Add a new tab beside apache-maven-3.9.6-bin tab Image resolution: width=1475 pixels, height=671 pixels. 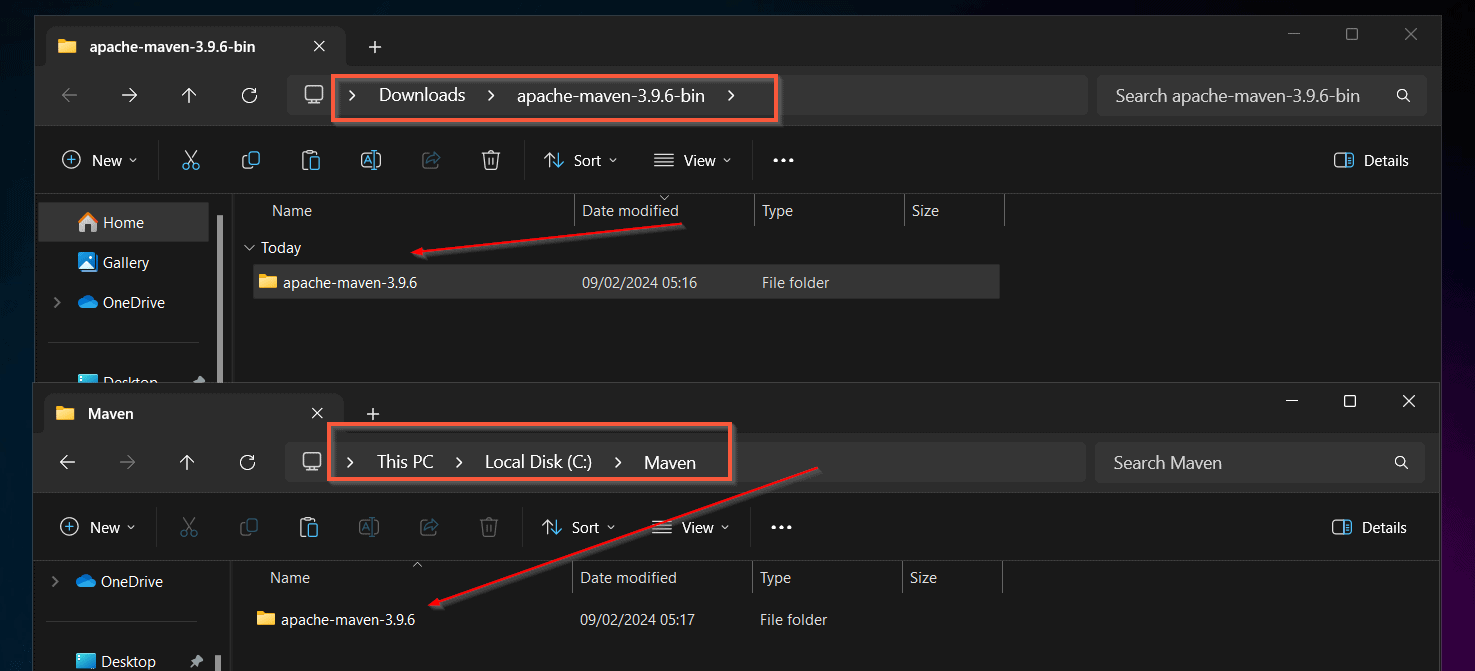click(x=375, y=46)
